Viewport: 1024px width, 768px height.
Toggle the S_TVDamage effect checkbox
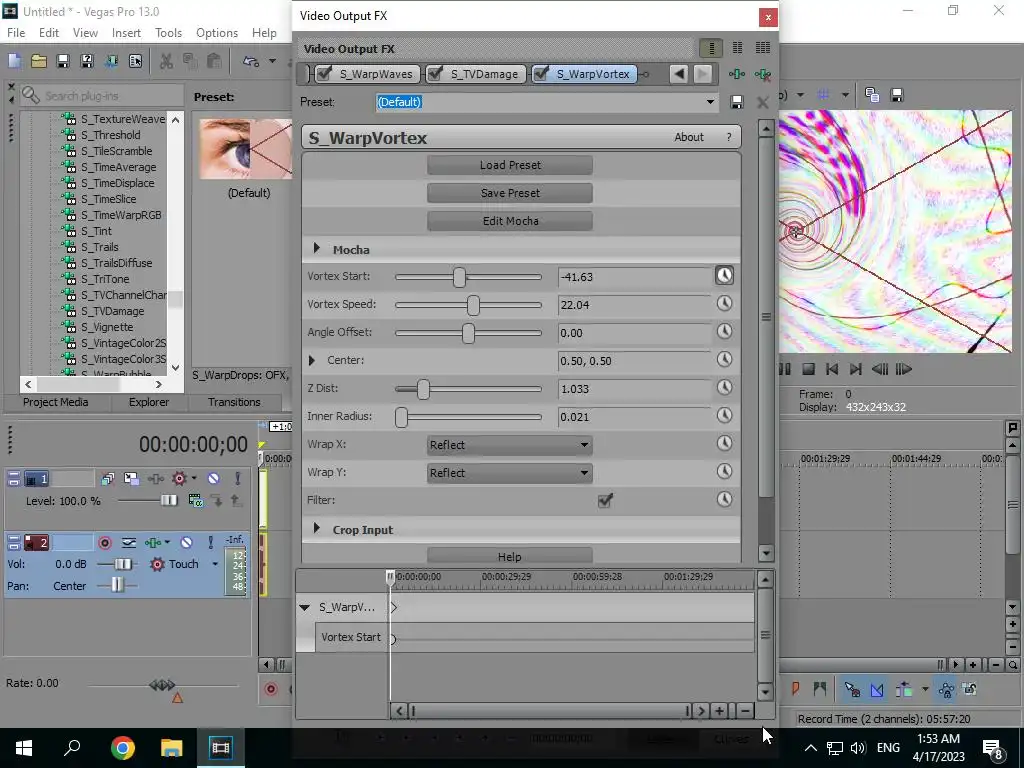pos(435,74)
